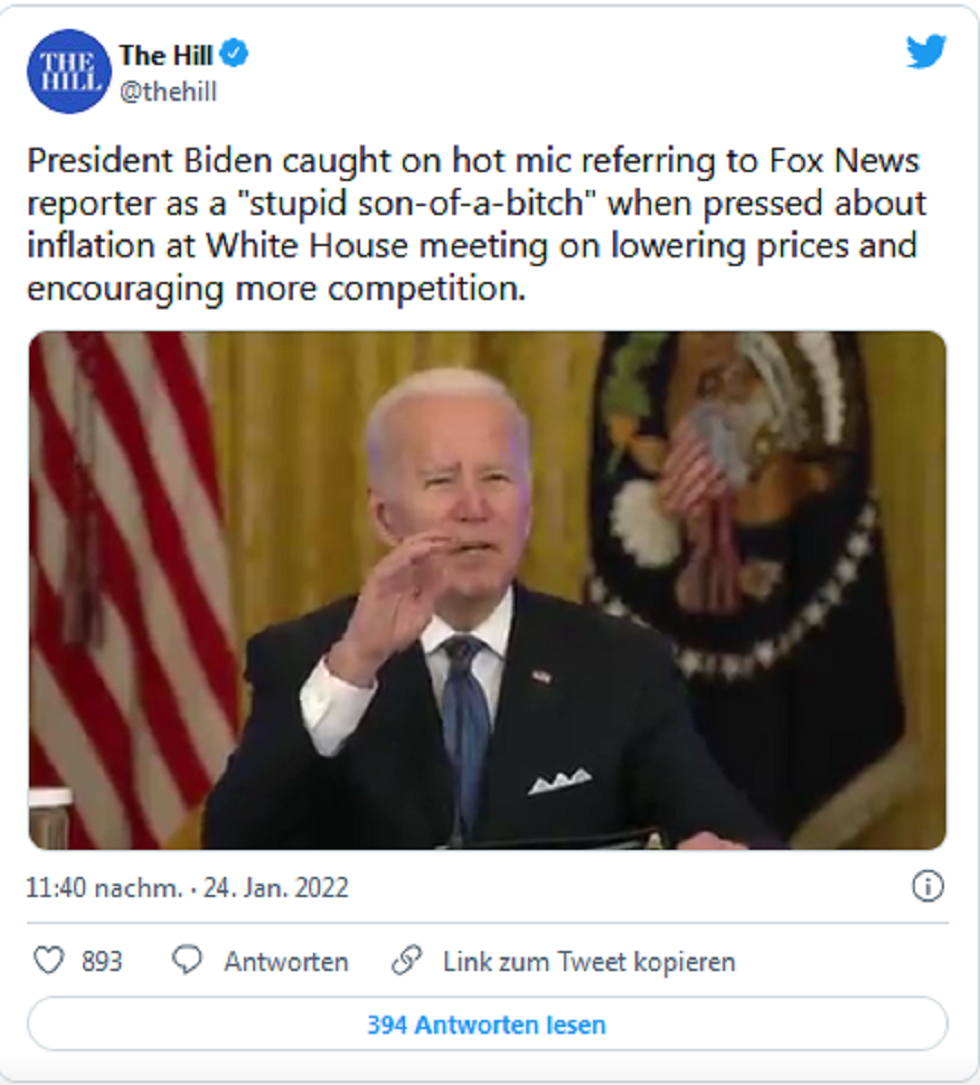Click the Twitter bird logo
This screenshot has height=1085, width=980.
926,52
